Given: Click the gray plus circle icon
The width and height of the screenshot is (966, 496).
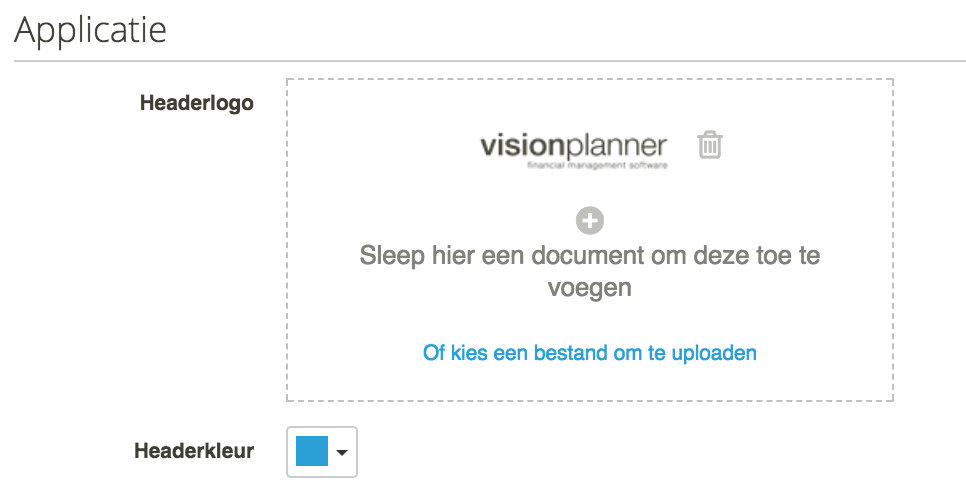Looking at the screenshot, I should pos(590,221).
